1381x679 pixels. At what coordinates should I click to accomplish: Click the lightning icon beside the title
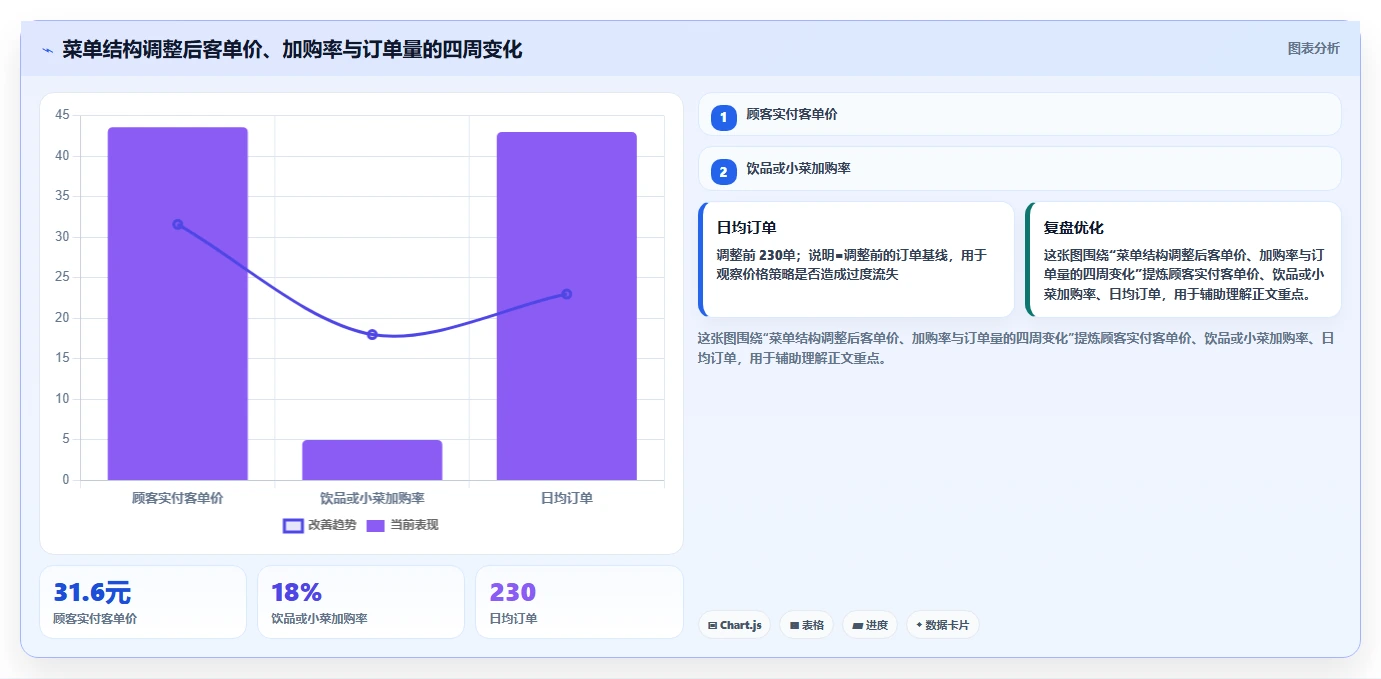pyautogui.click(x=47, y=50)
